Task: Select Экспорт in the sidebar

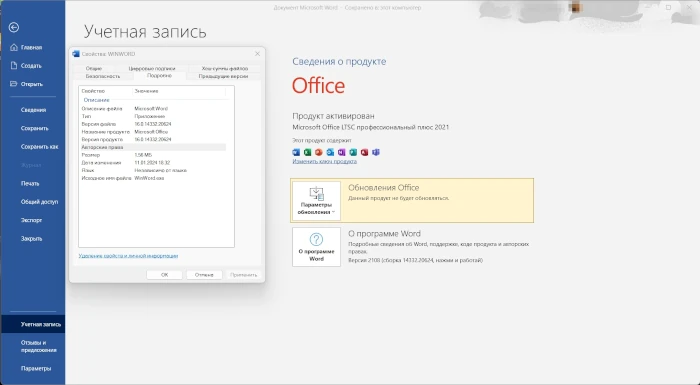Action: tap(31, 220)
